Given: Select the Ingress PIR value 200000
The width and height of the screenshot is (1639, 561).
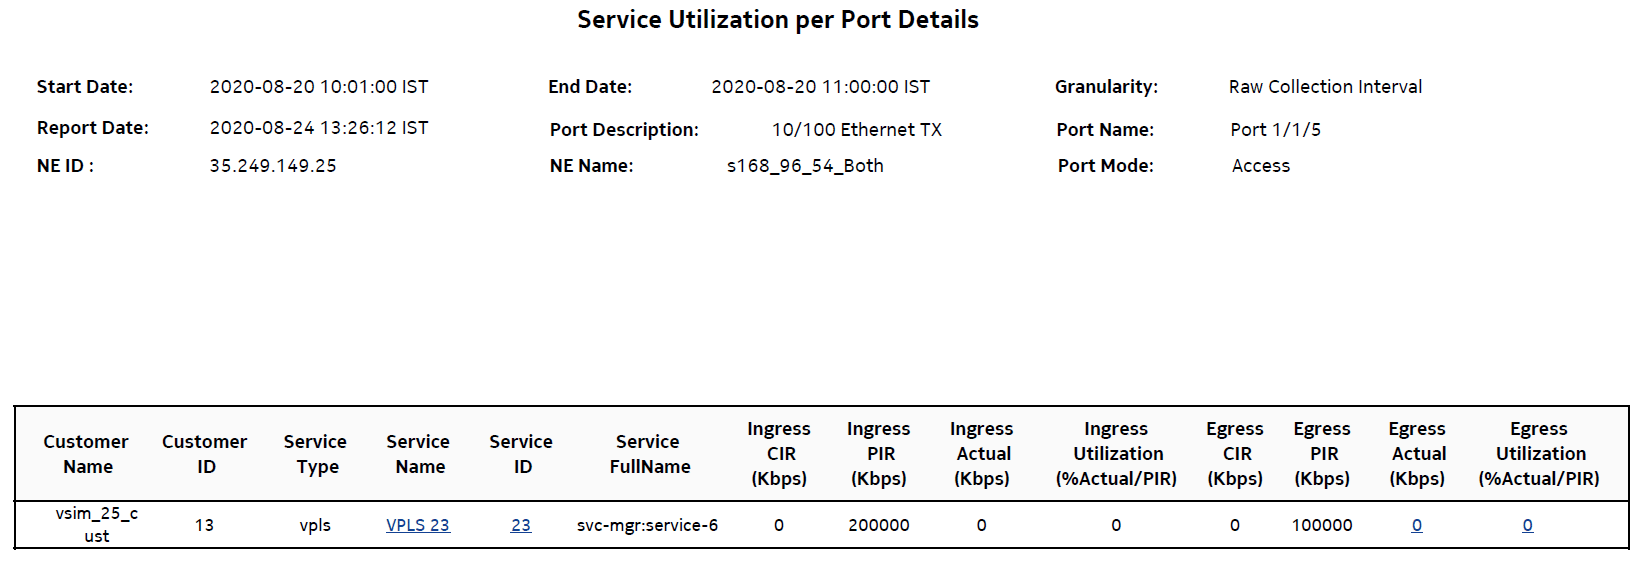Looking at the screenshot, I should [x=879, y=525].
